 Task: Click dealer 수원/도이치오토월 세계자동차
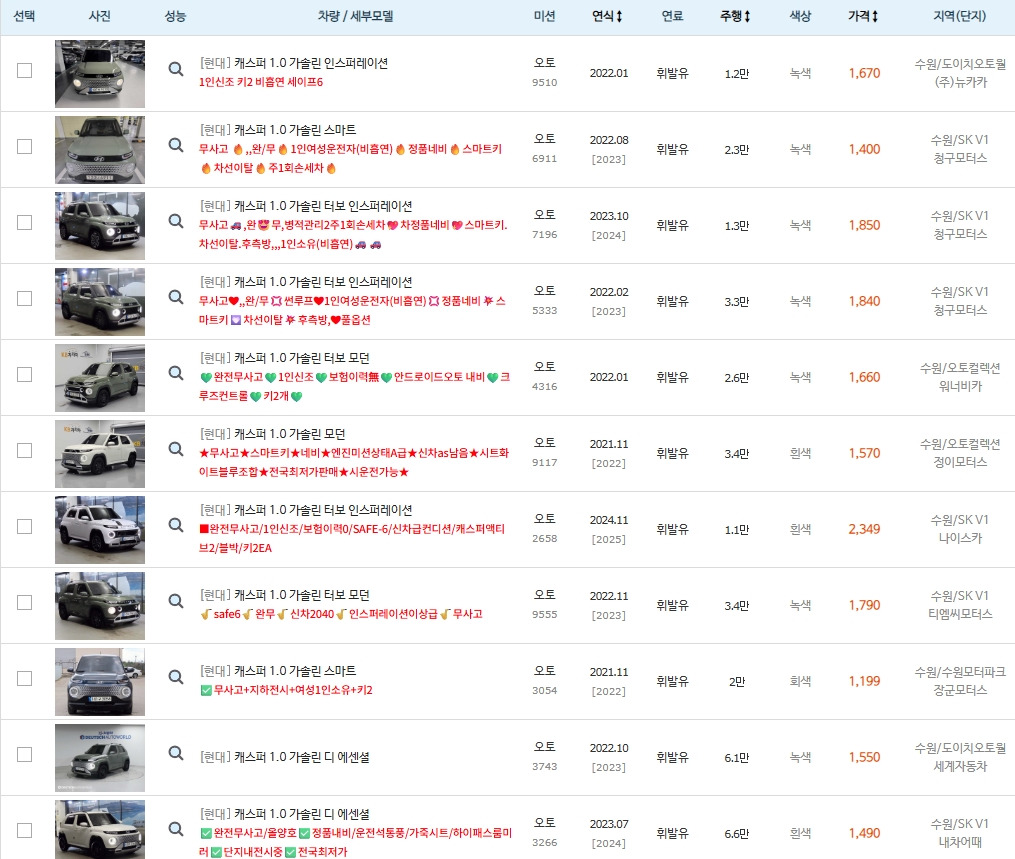(x=960, y=757)
